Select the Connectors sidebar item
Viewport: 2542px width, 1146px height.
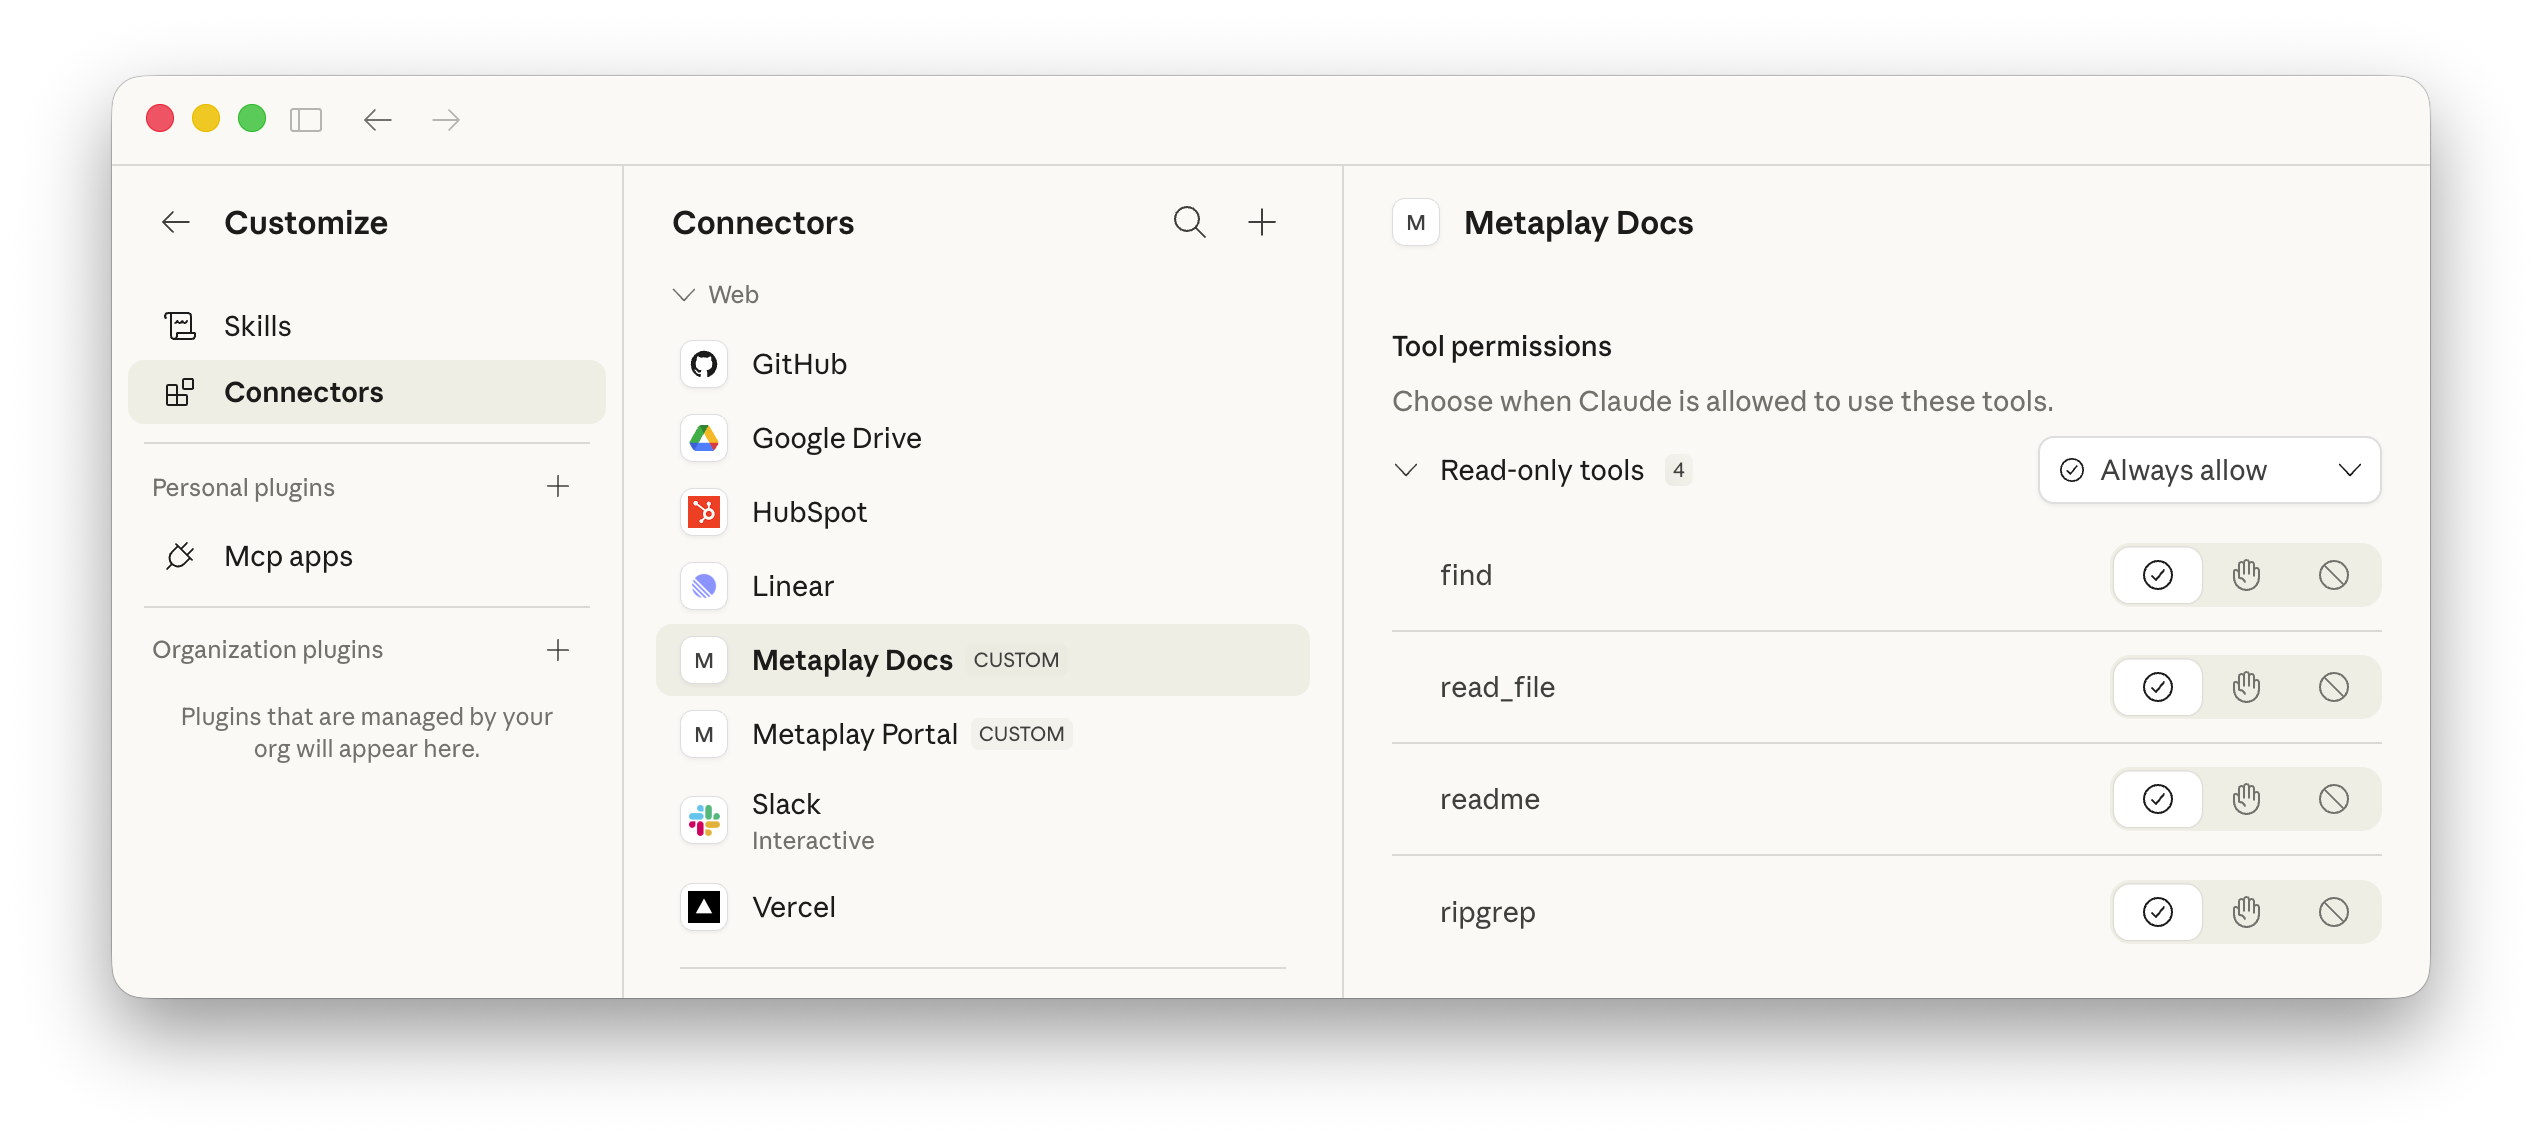[303, 392]
